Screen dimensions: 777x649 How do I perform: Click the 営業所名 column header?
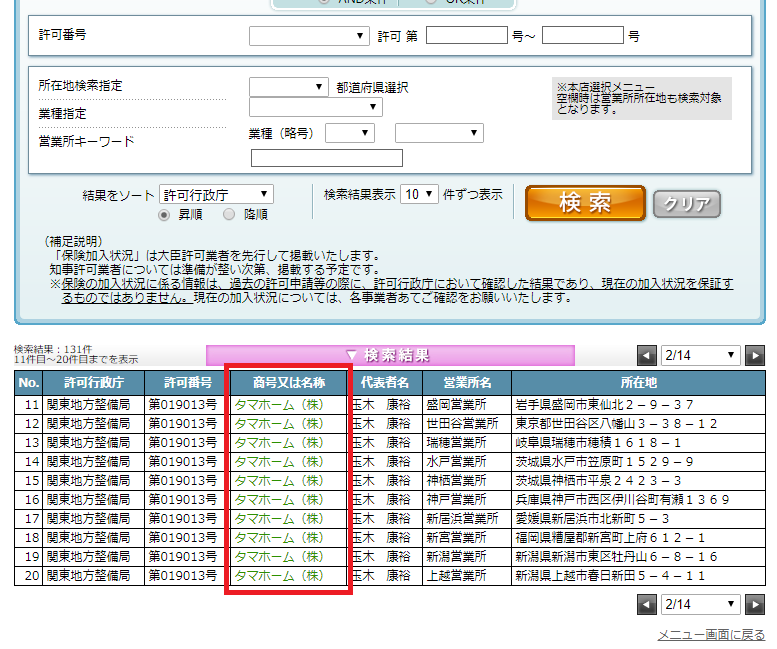467,382
